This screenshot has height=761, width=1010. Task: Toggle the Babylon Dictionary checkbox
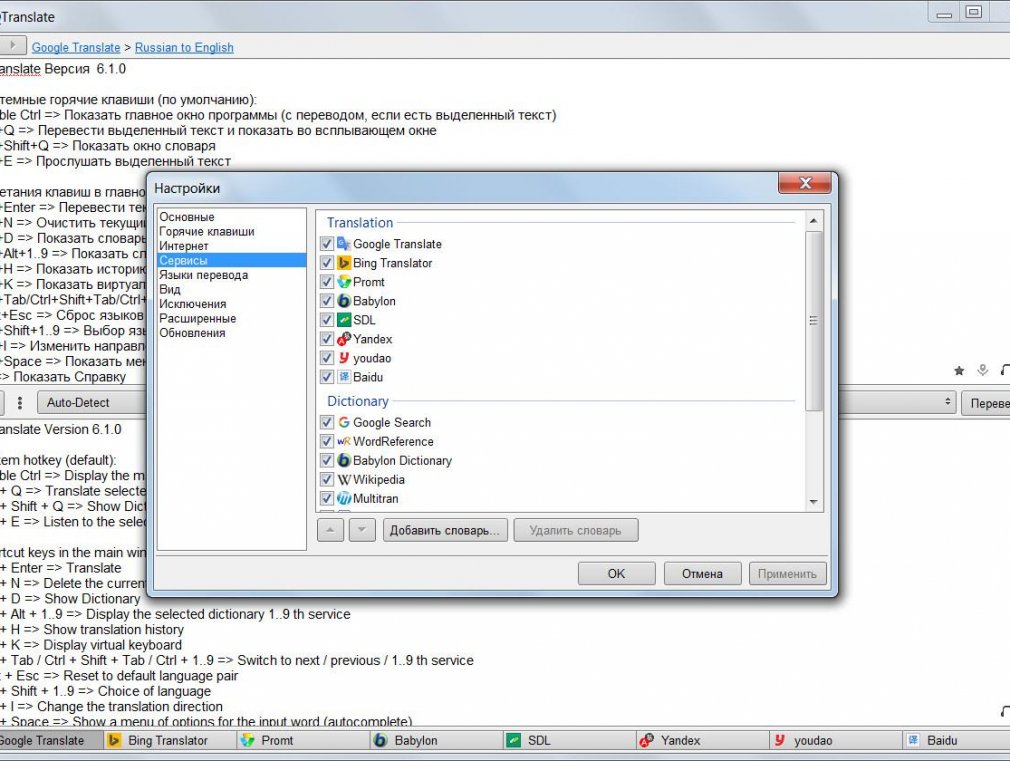tap(327, 460)
